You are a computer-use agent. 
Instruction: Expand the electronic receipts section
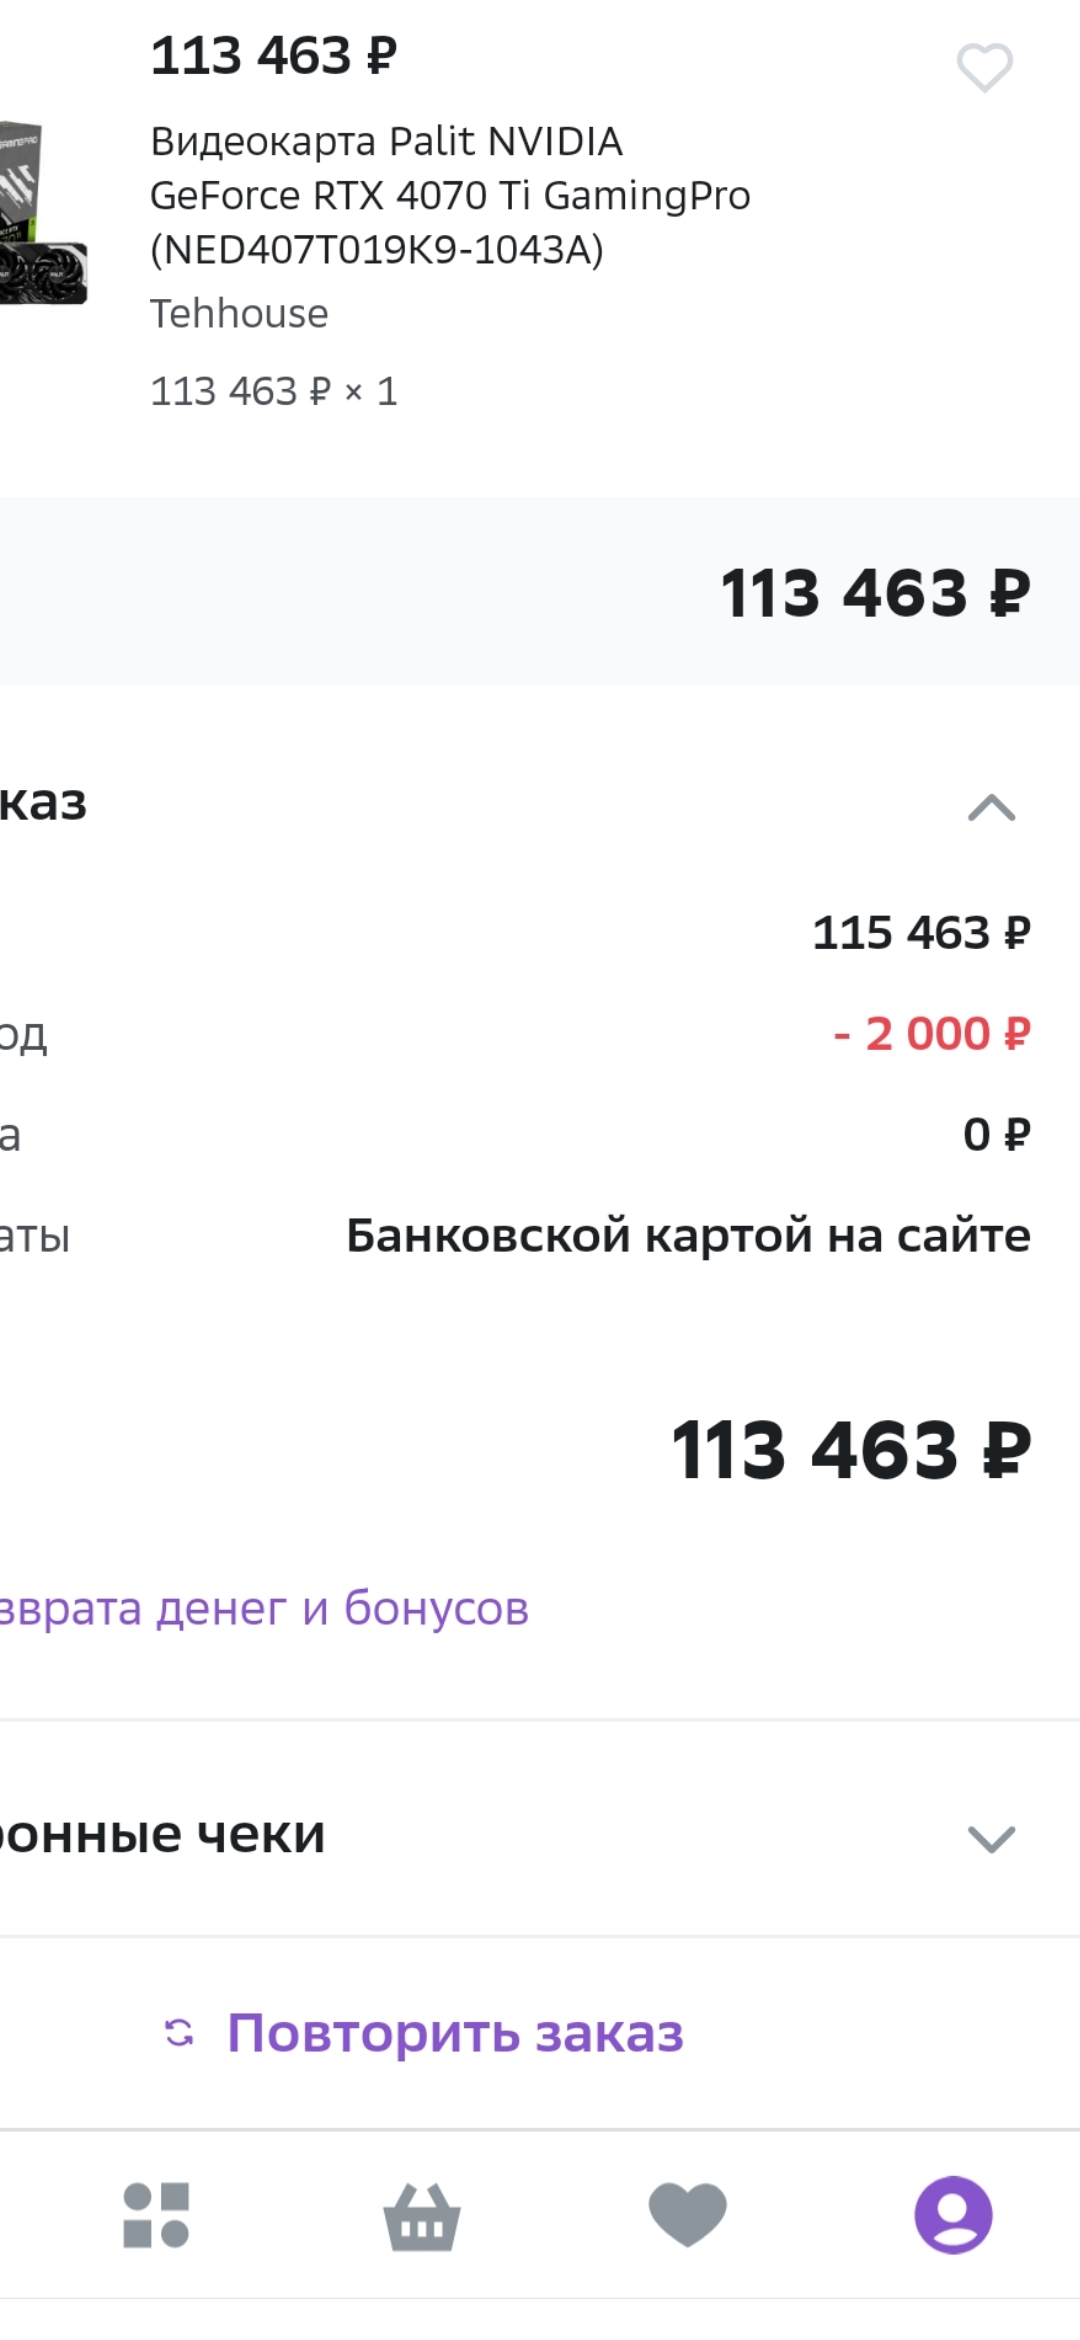[x=991, y=1838]
